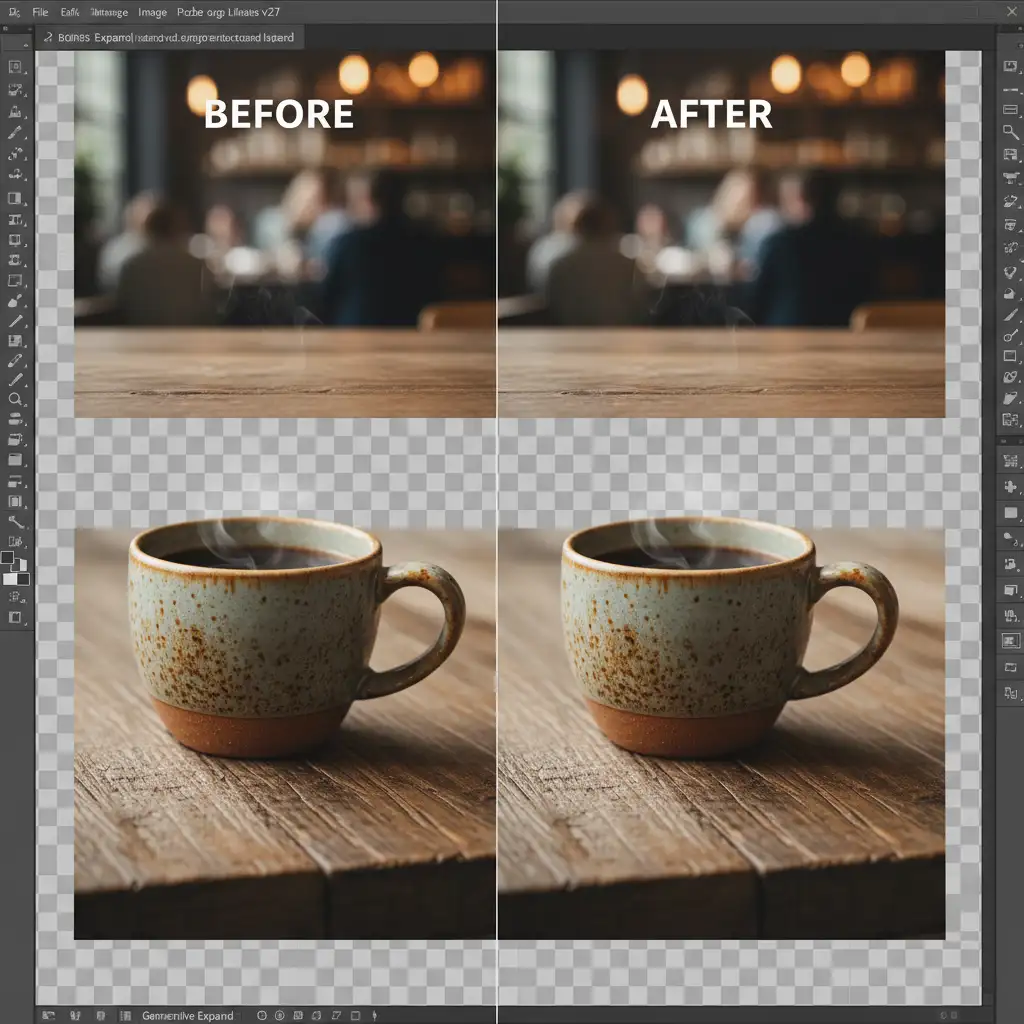Pick the paint bucket tool in left toolbar
The width and height of the screenshot is (1024, 1024).
click(15, 301)
